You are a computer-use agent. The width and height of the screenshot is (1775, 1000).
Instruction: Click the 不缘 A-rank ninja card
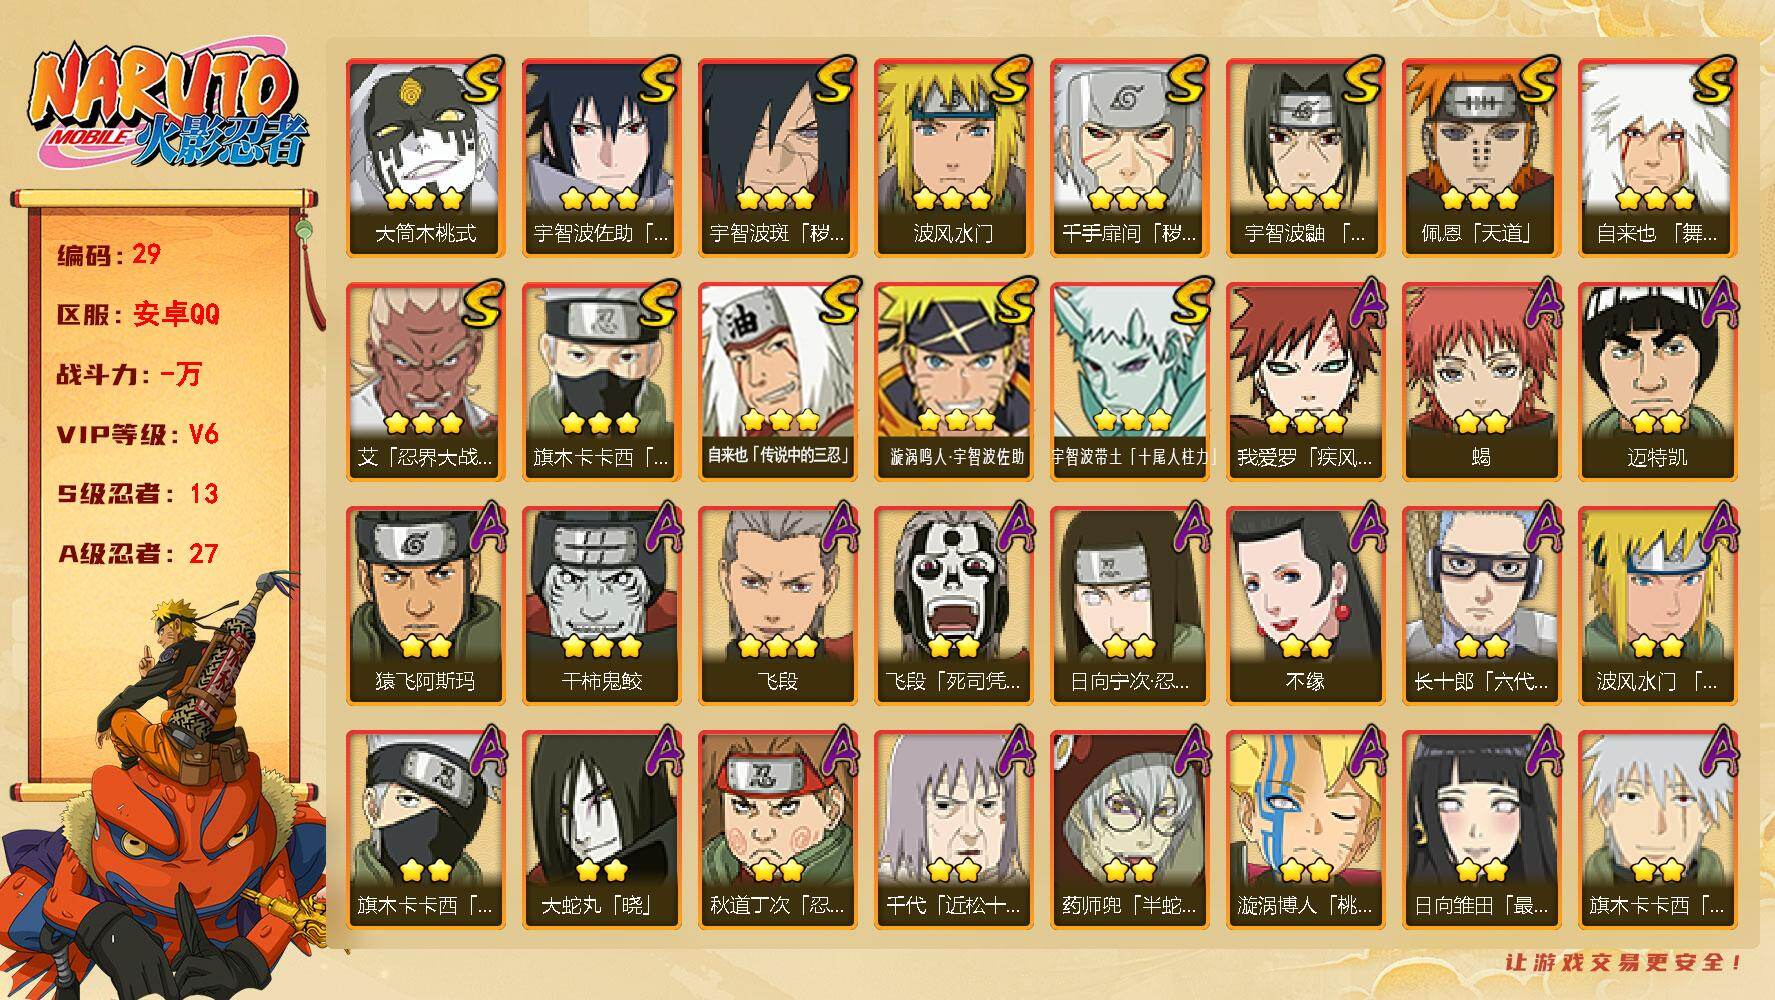(x=1306, y=606)
